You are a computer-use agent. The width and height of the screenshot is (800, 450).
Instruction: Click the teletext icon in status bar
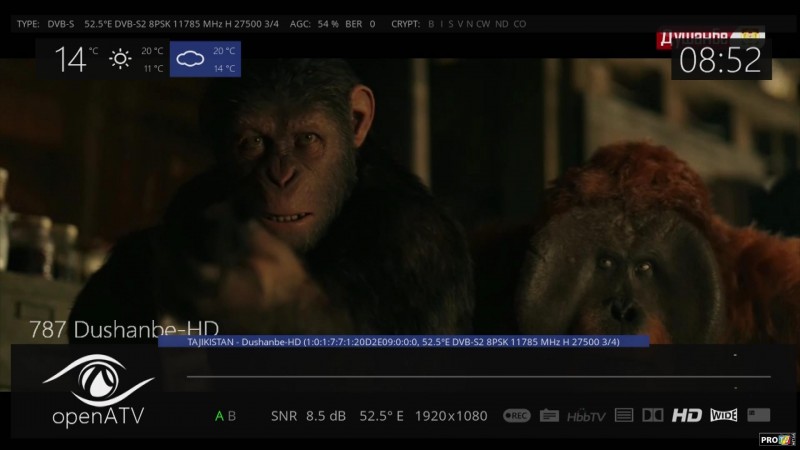pos(624,415)
